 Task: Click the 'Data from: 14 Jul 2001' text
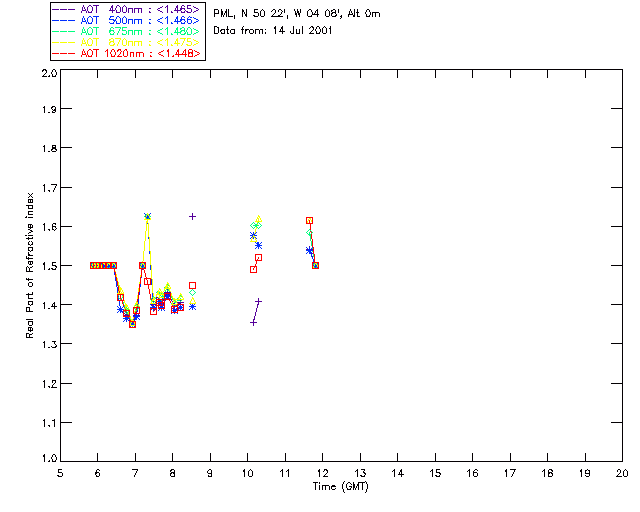tap(273, 31)
